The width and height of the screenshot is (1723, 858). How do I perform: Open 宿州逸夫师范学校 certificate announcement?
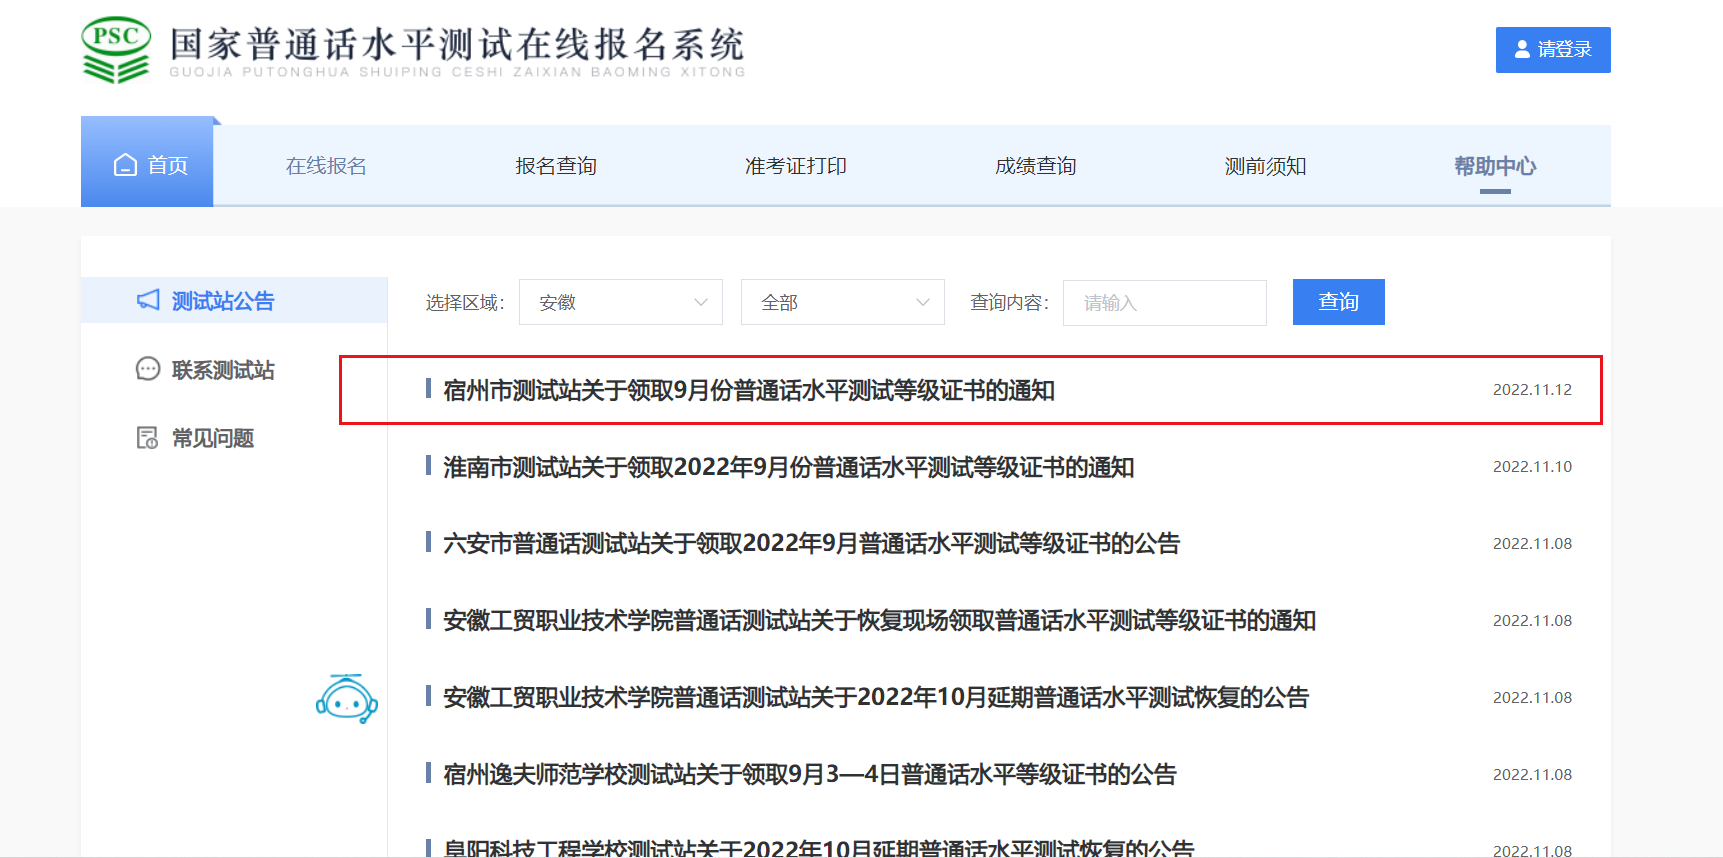(x=810, y=774)
